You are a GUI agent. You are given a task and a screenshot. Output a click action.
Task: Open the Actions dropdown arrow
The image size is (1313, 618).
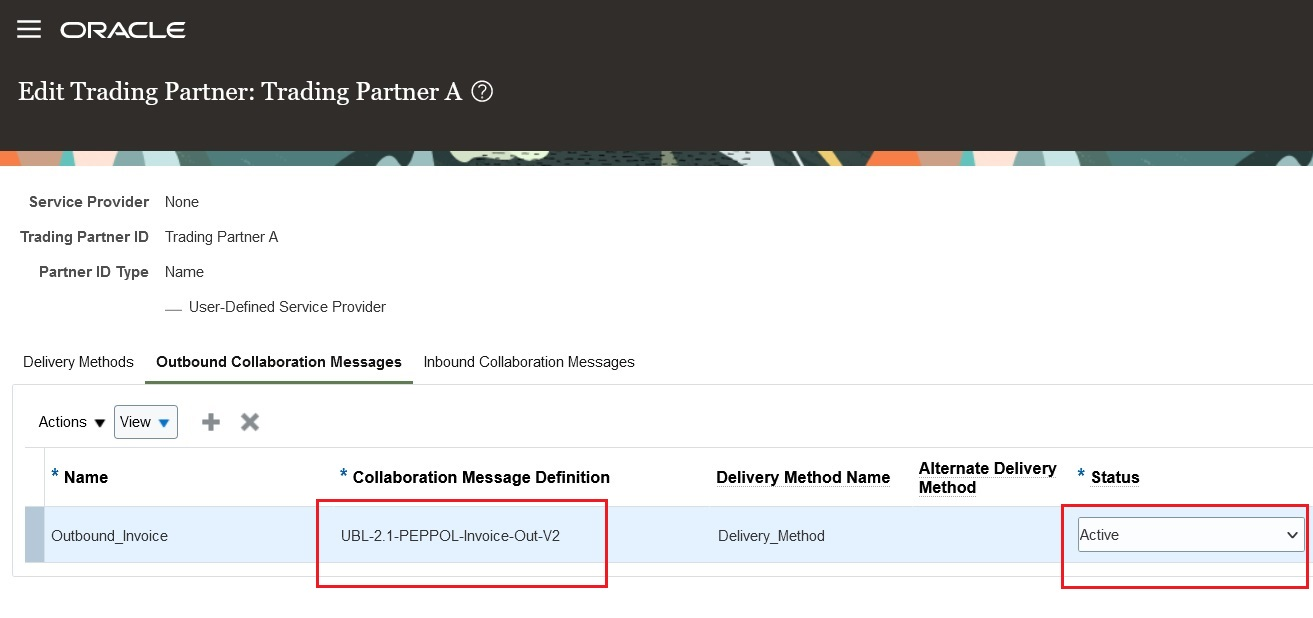coord(99,422)
